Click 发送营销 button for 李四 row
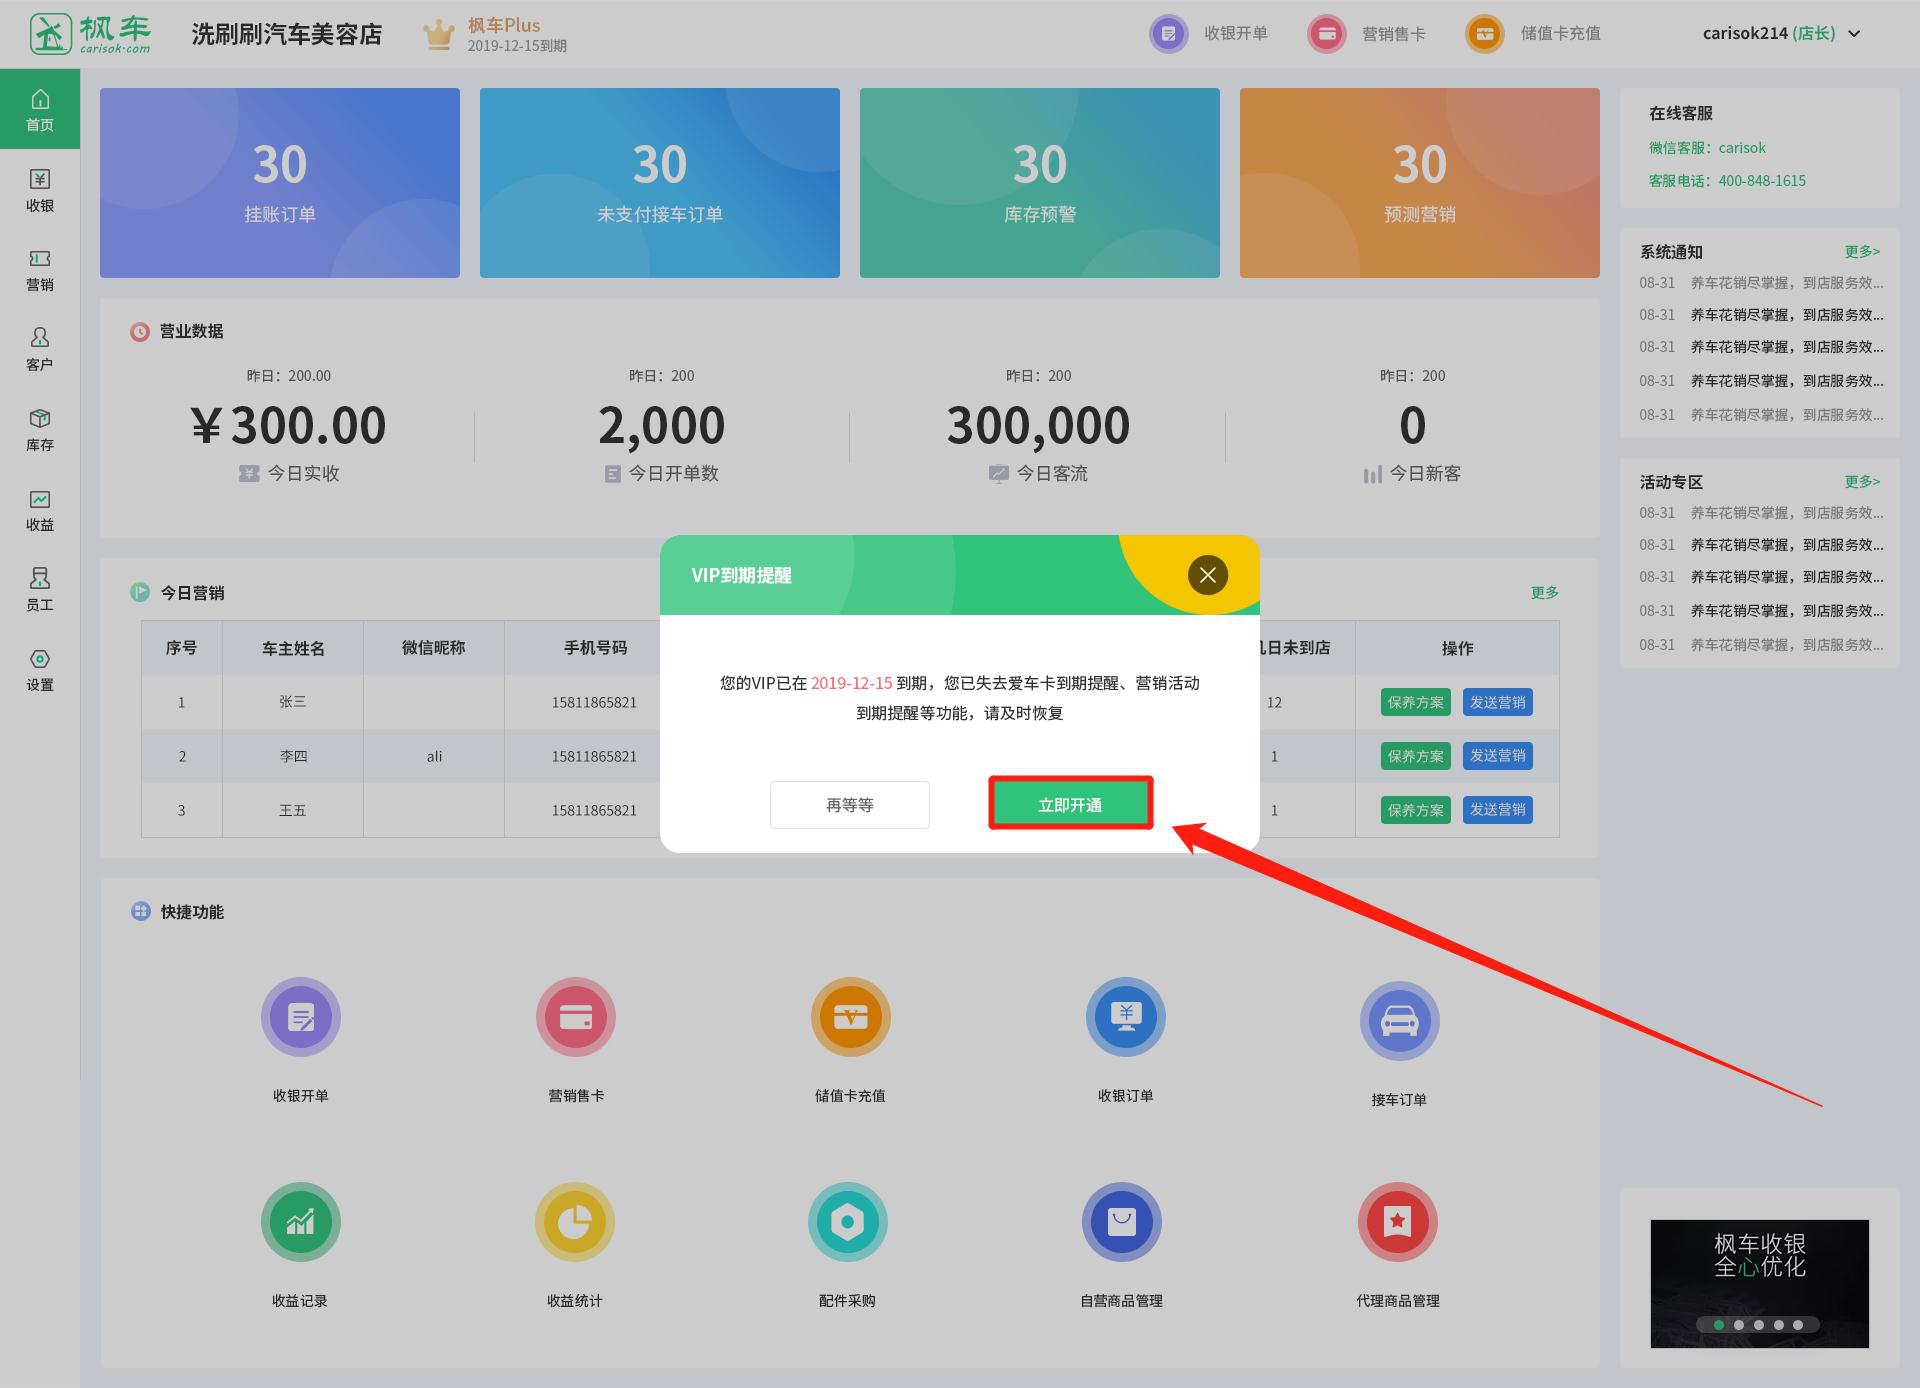Viewport: 1920px width, 1388px height. pos(1497,756)
